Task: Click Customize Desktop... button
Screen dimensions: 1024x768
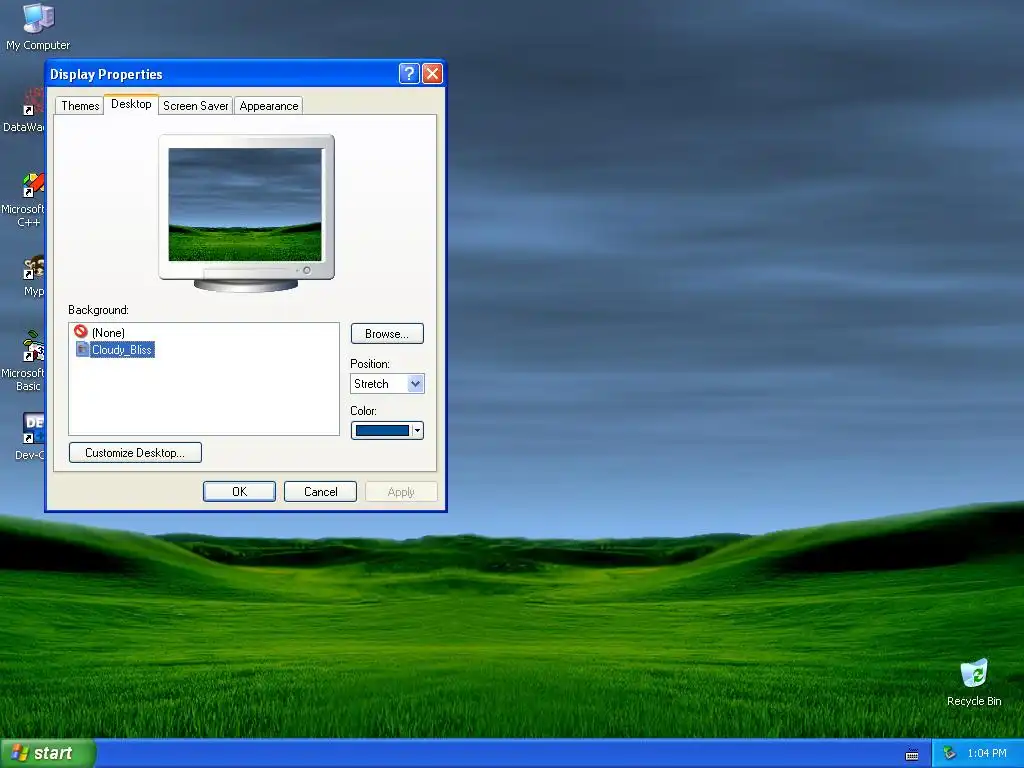Action: (x=135, y=453)
